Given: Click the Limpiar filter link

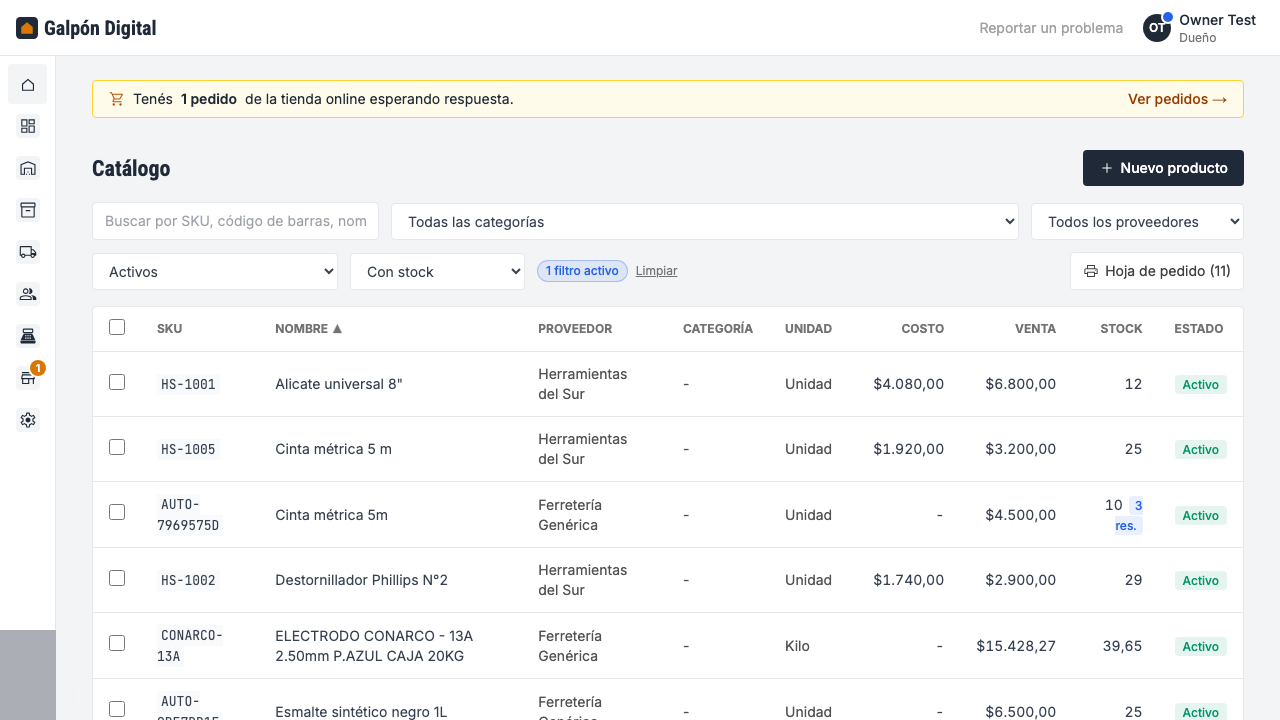Looking at the screenshot, I should [x=656, y=271].
